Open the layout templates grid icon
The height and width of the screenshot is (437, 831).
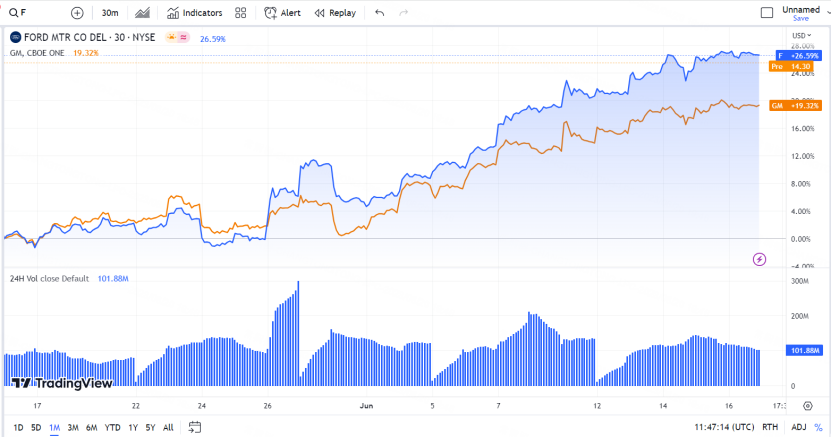pyautogui.click(x=241, y=13)
